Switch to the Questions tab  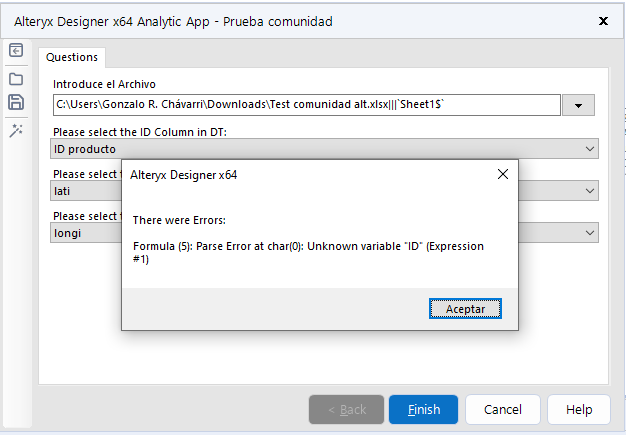(72, 58)
